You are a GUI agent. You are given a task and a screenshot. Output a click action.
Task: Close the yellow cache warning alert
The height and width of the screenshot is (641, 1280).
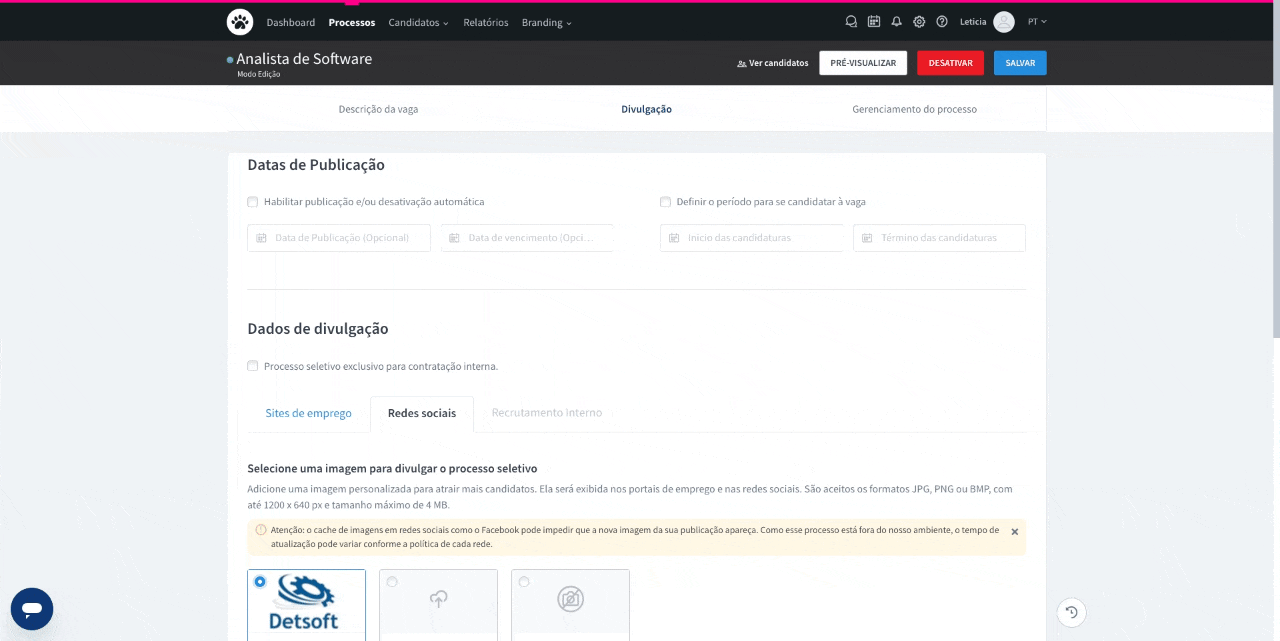coord(1014,532)
